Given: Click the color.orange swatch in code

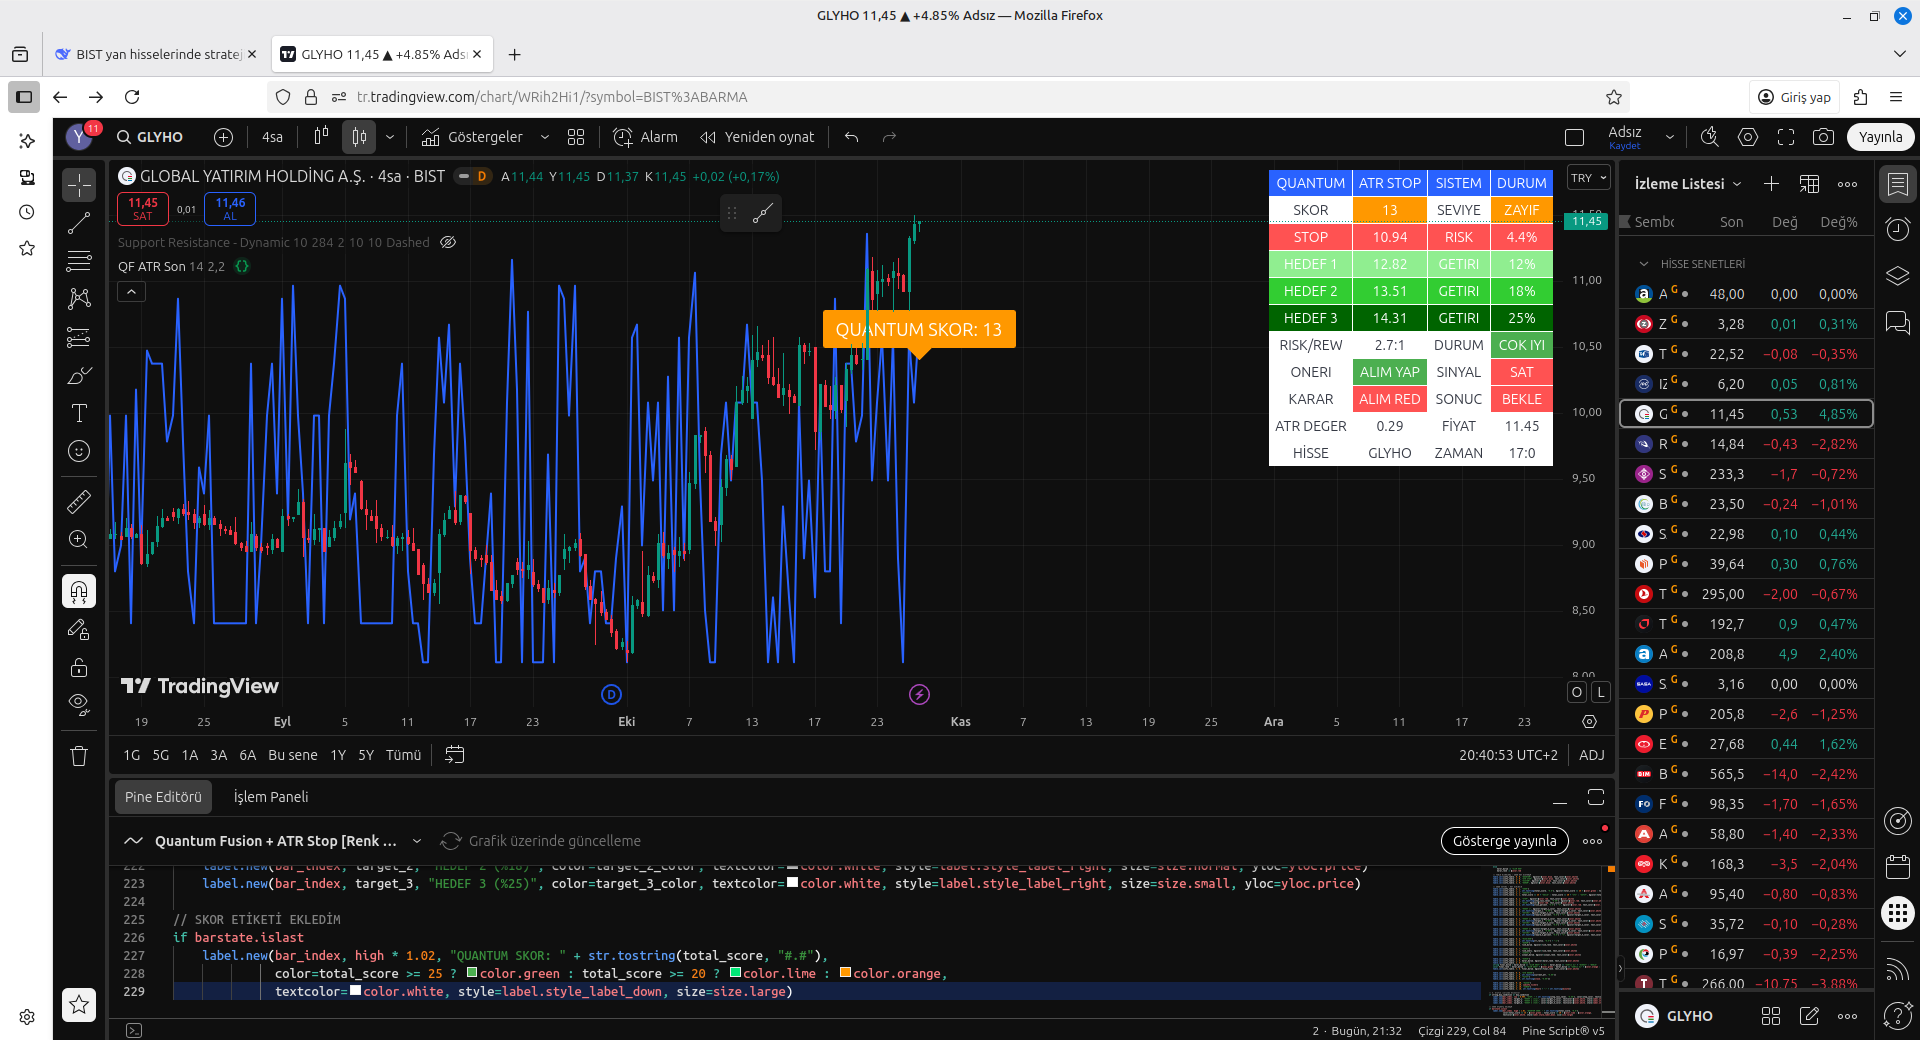Looking at the screenshot, I should pos(845,973).
